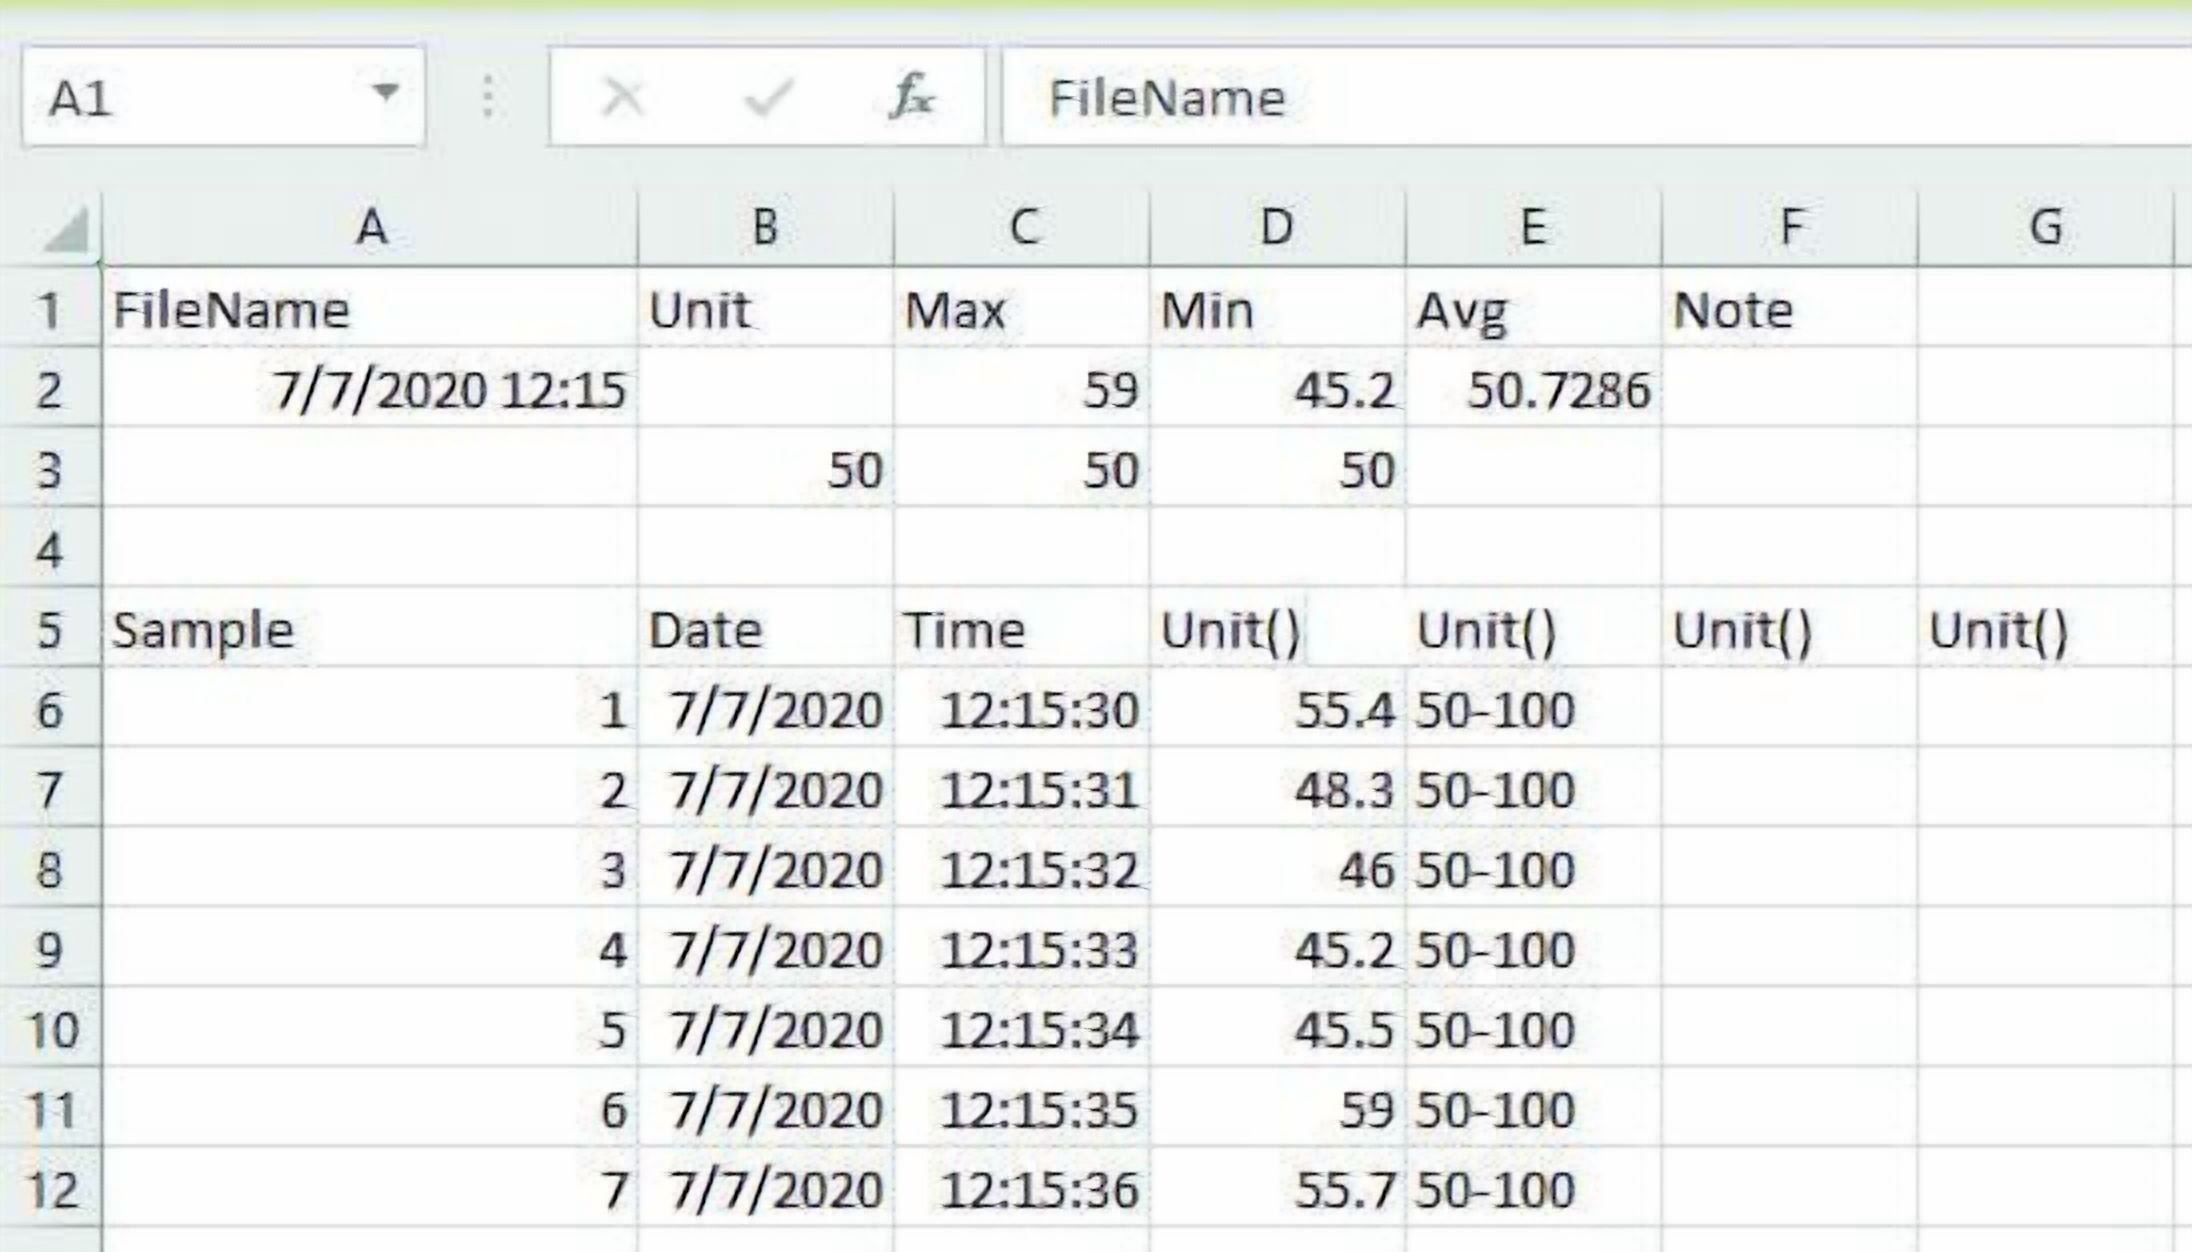Select row 12 header
Screen dimensions: 2192x1252
(50, 1188)
